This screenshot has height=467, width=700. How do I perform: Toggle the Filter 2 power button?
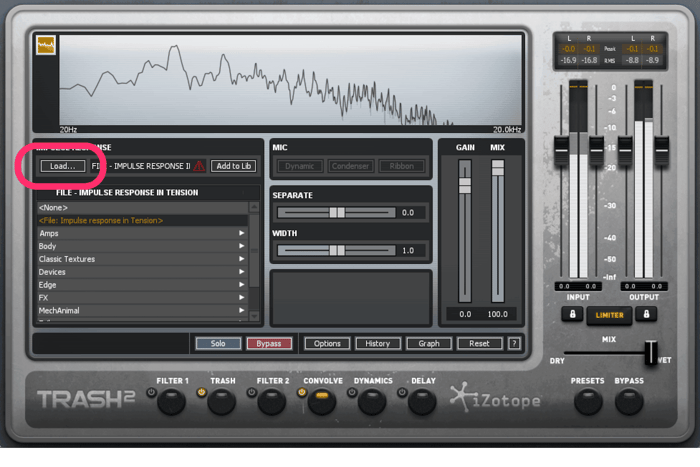point(252,392)
